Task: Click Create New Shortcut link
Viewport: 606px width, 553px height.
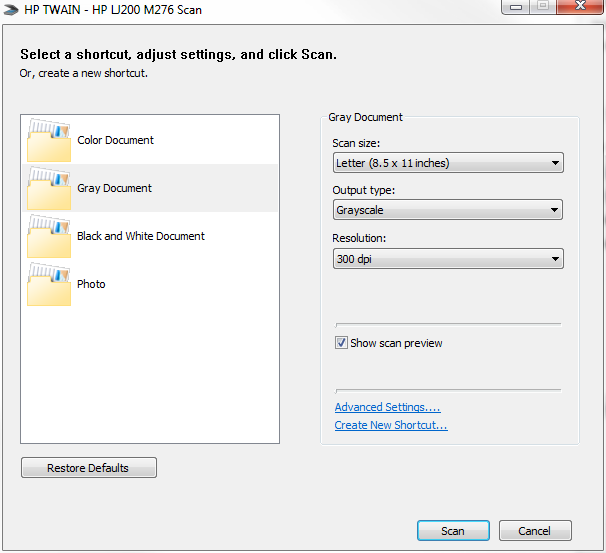Action: click(391, 425)
